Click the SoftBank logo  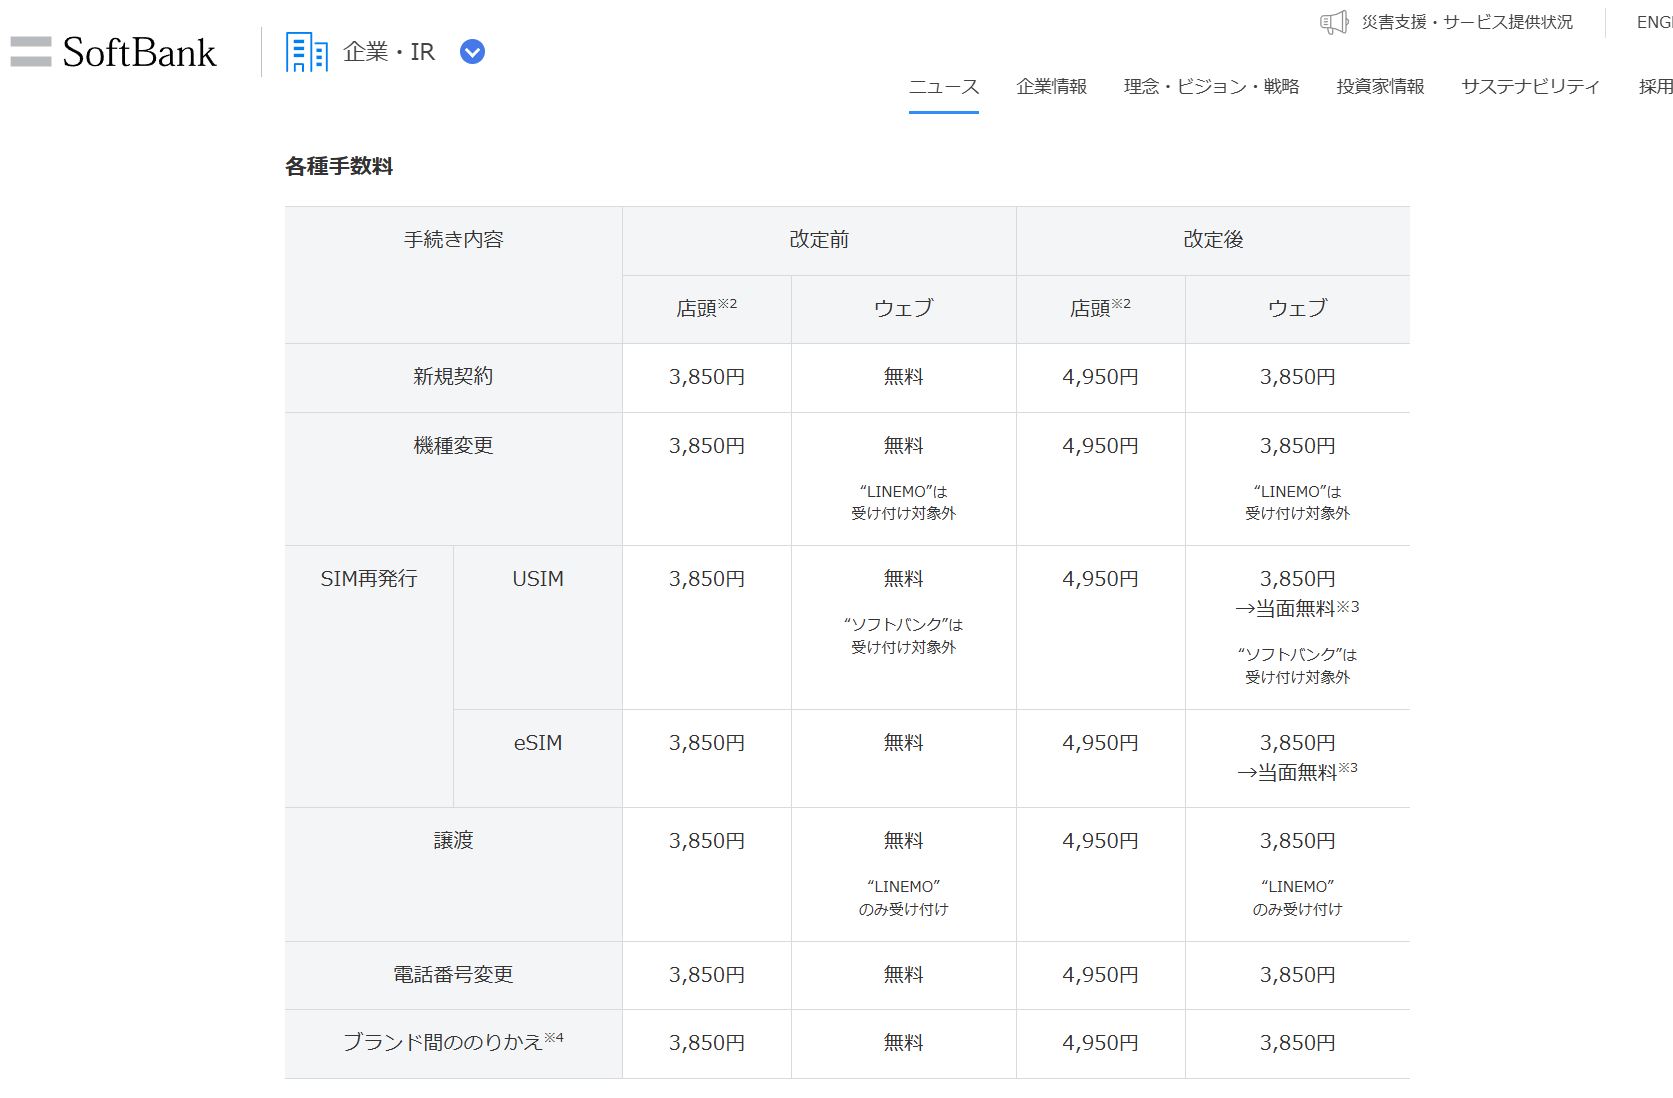[x=113, y=52]
